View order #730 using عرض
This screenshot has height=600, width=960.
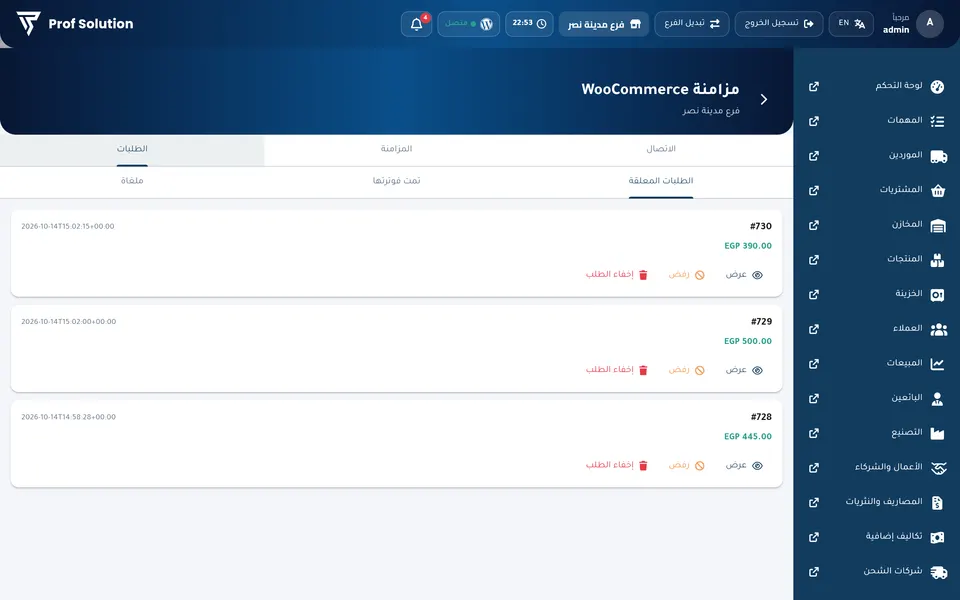coord(744,275)
